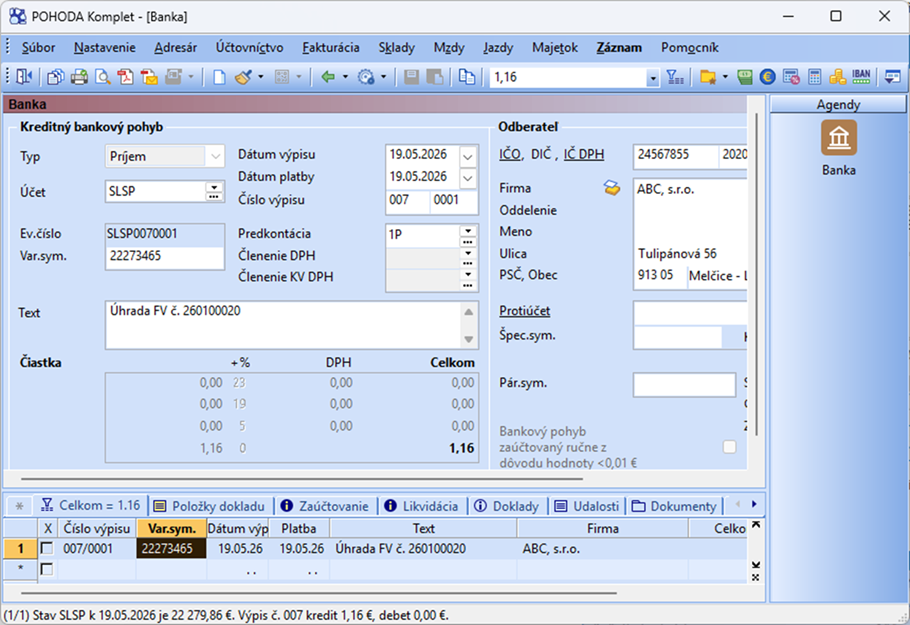Check the X box in row 007/0001
Viewport: 910px width, 625px height.
point(47,548)
